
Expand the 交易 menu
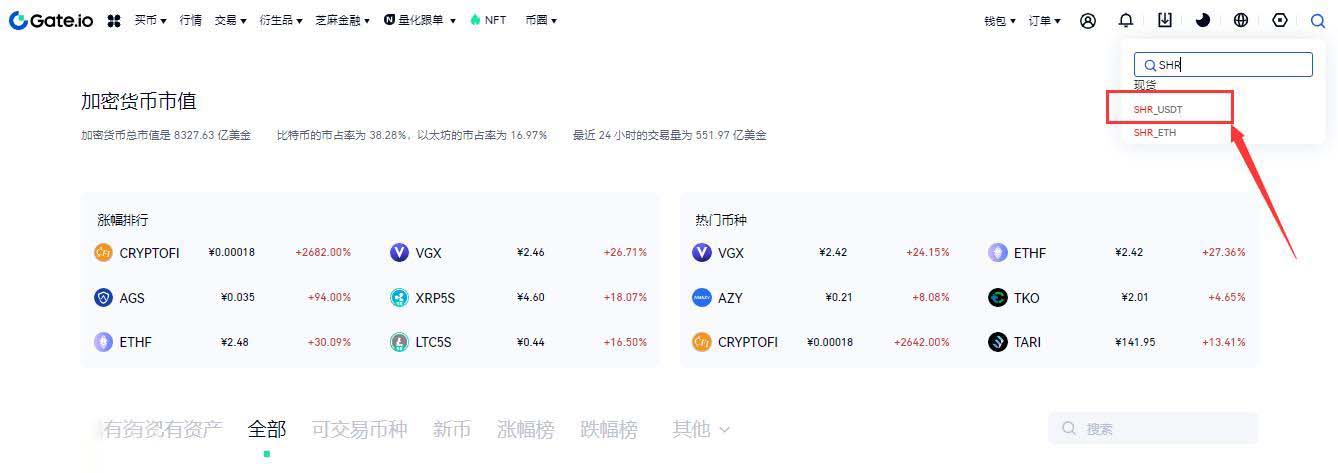(x=230, y=20)
